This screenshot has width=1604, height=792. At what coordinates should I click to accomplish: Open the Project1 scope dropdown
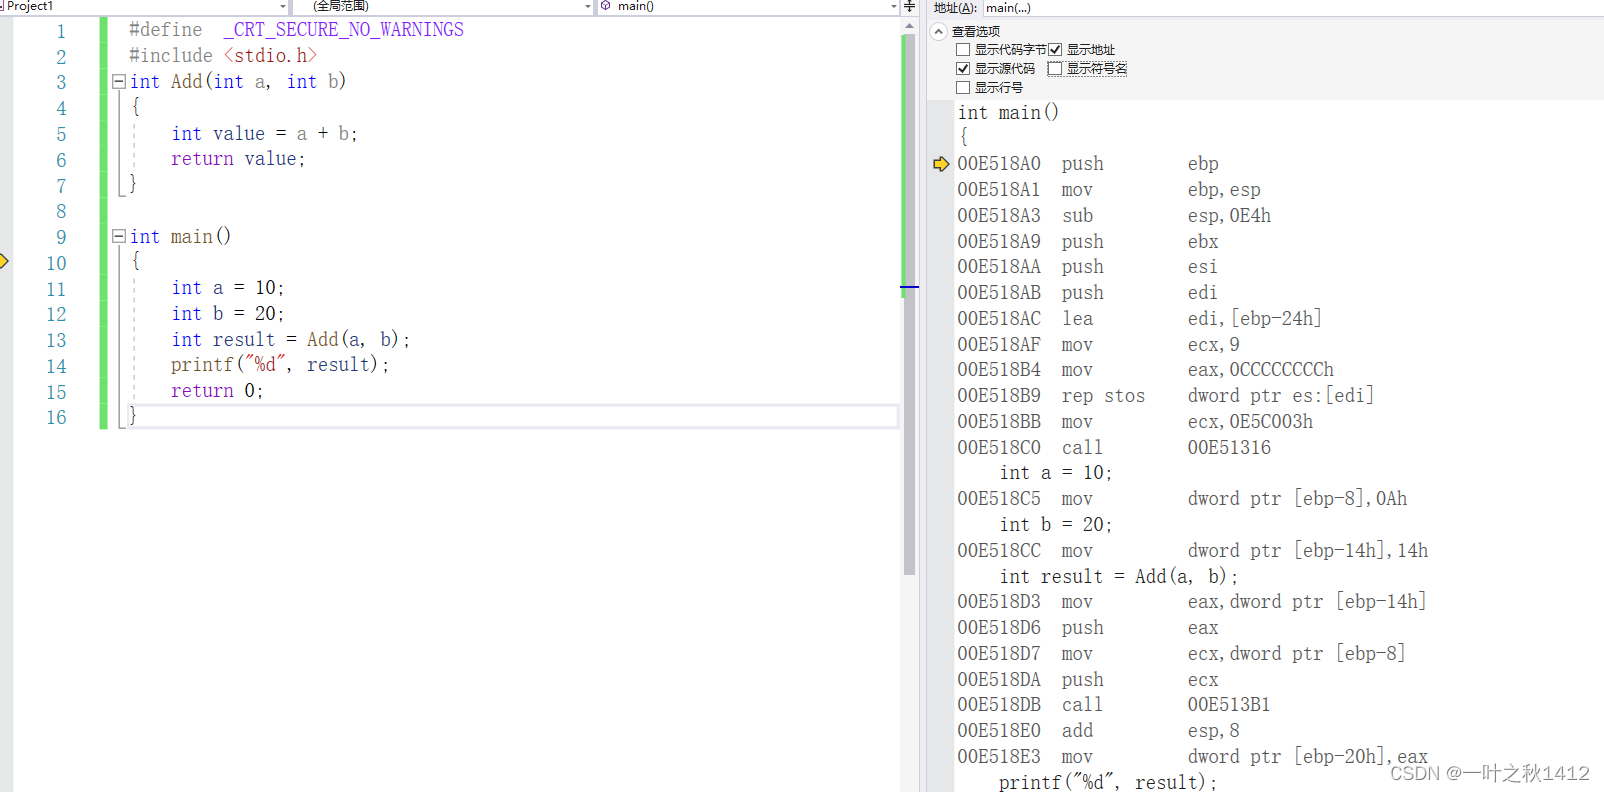pos(283,7)
